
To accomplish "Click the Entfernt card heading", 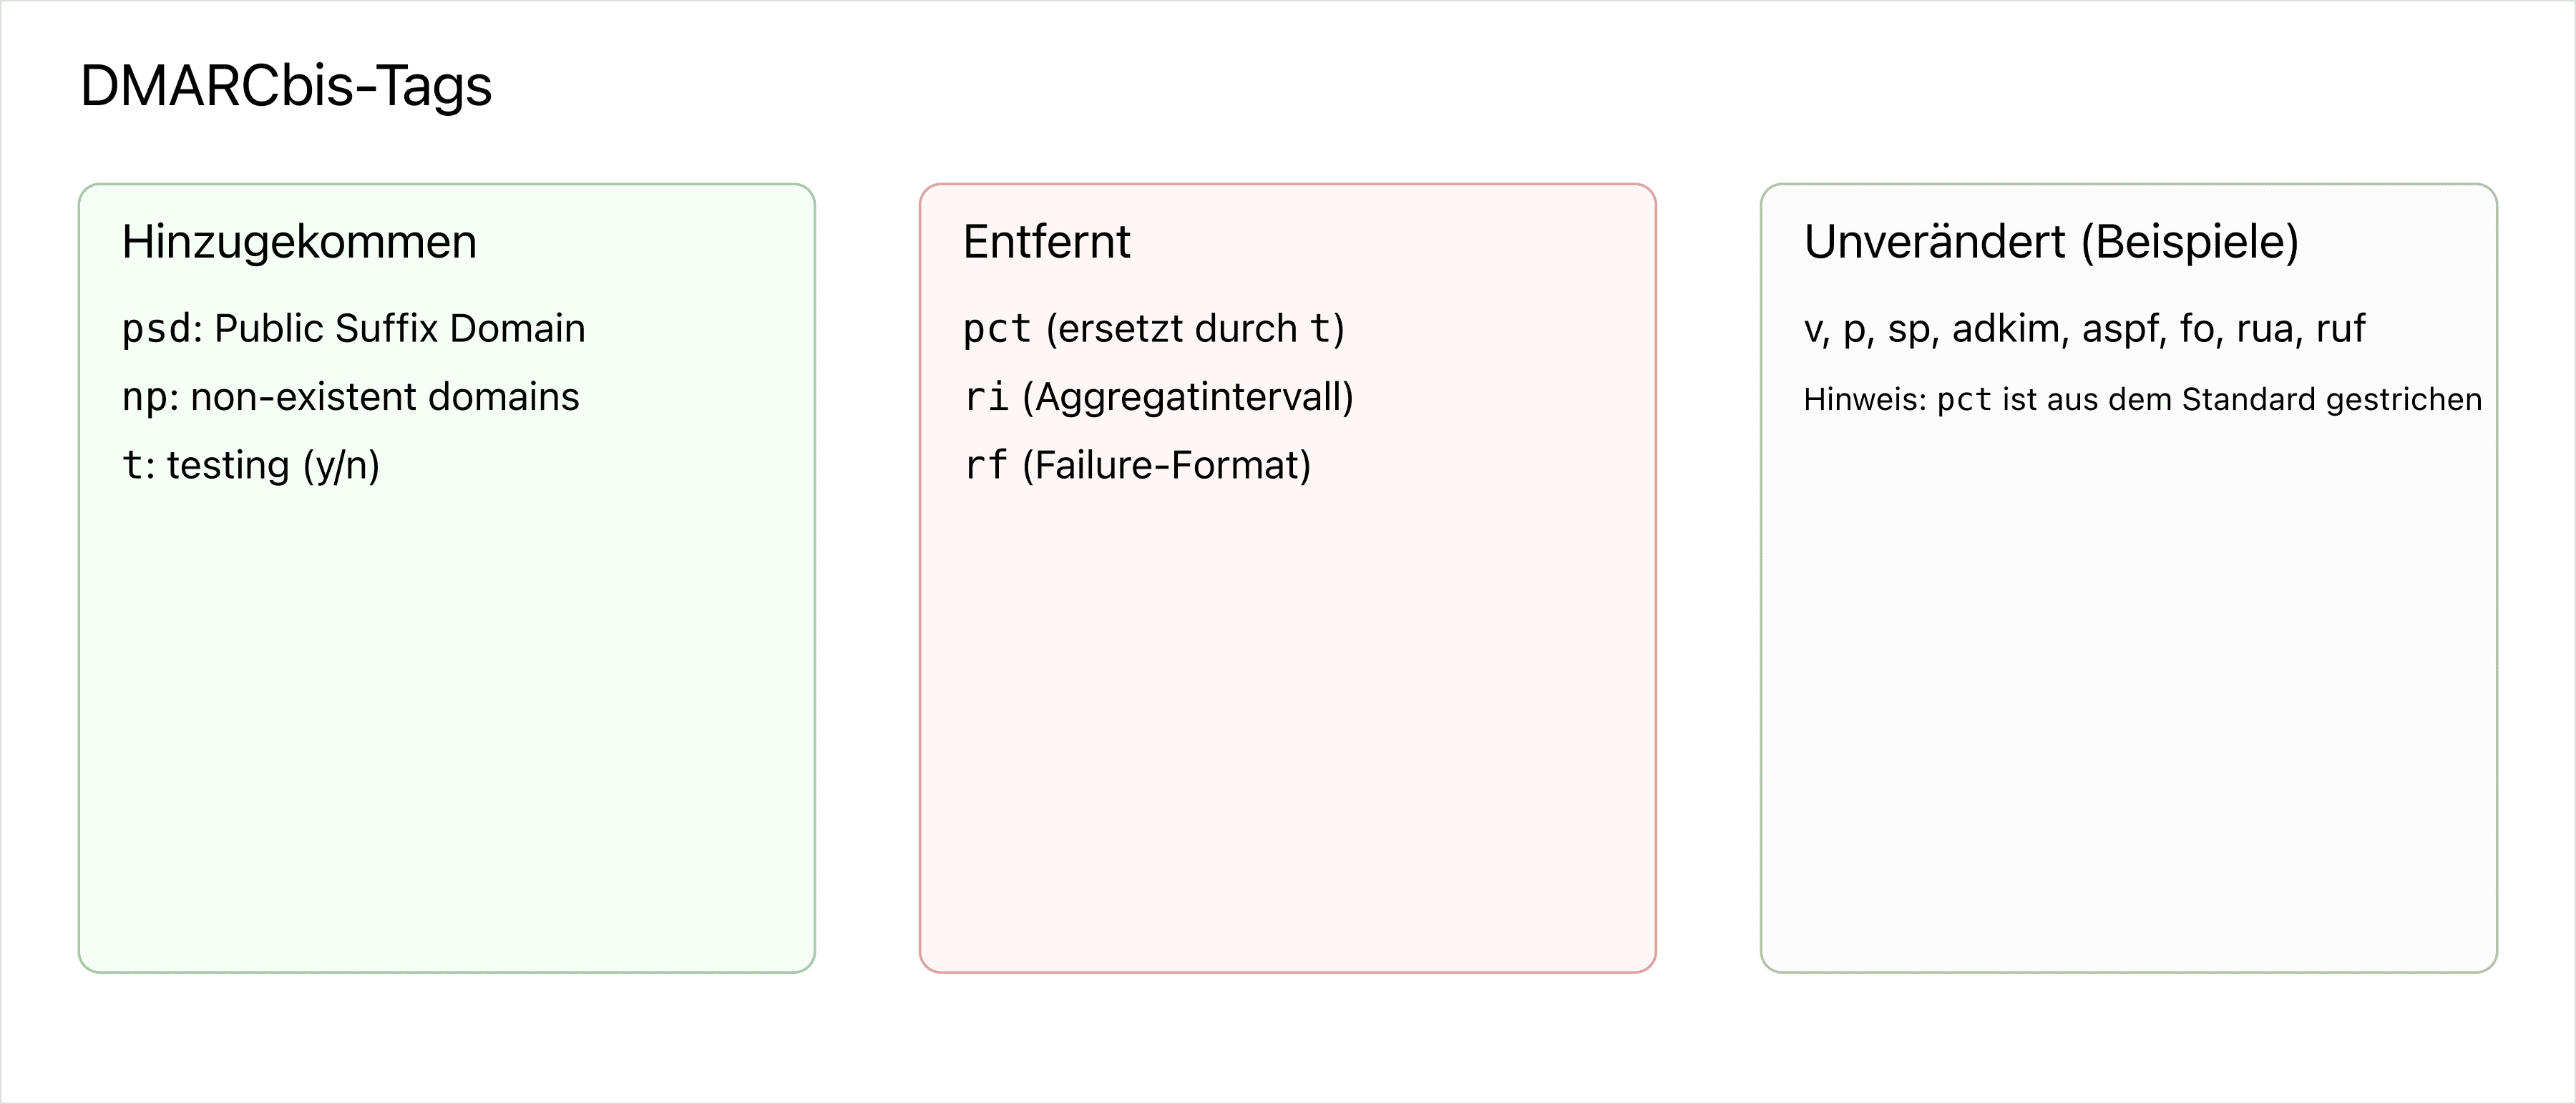I will tap(1046, 242).
